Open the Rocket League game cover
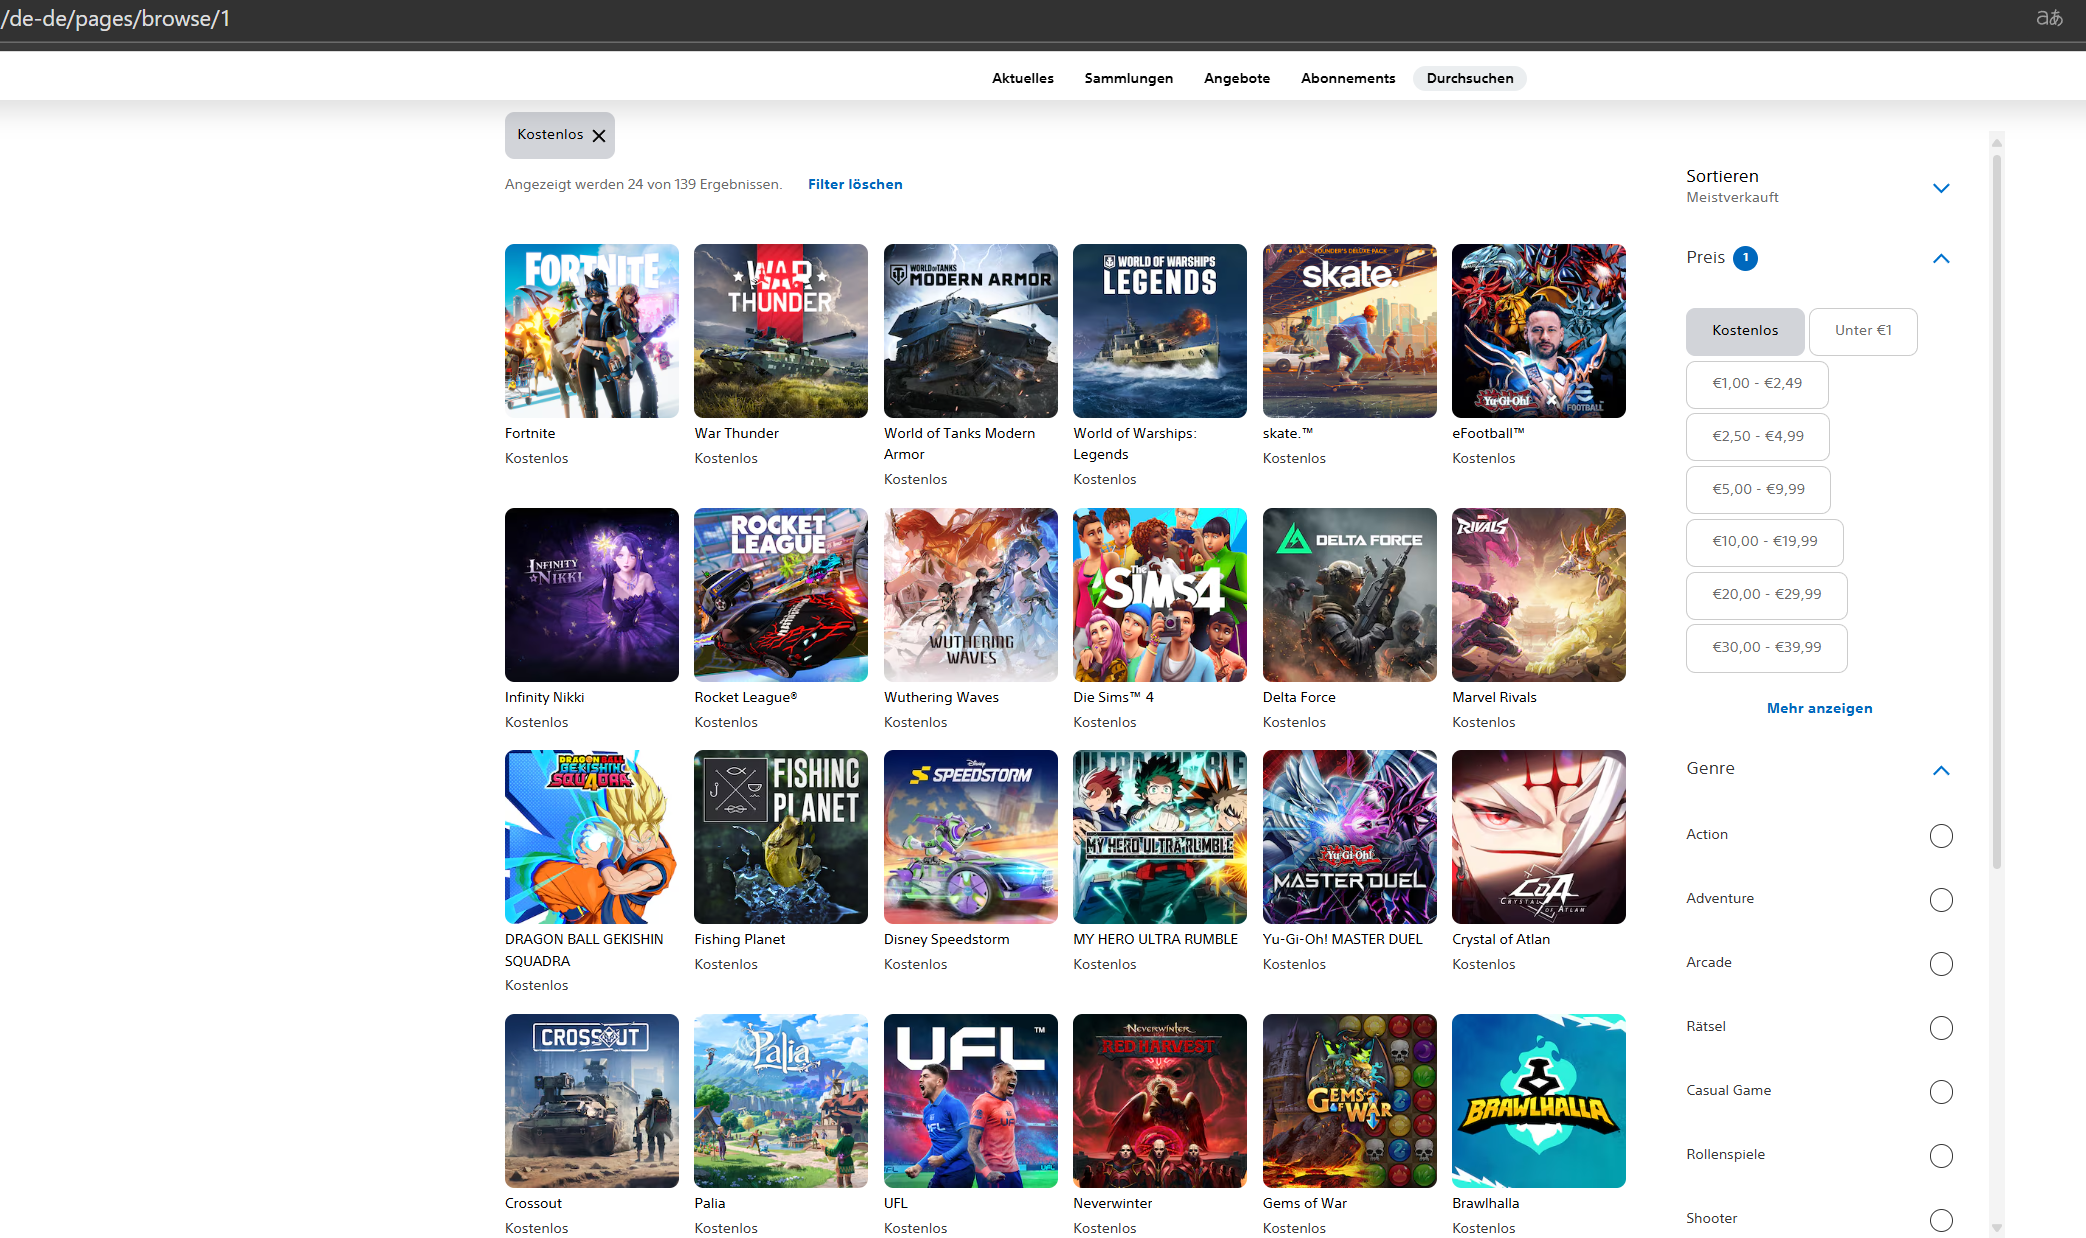The width and height of the screenshot is (2086, 1238). pos(780,595)
